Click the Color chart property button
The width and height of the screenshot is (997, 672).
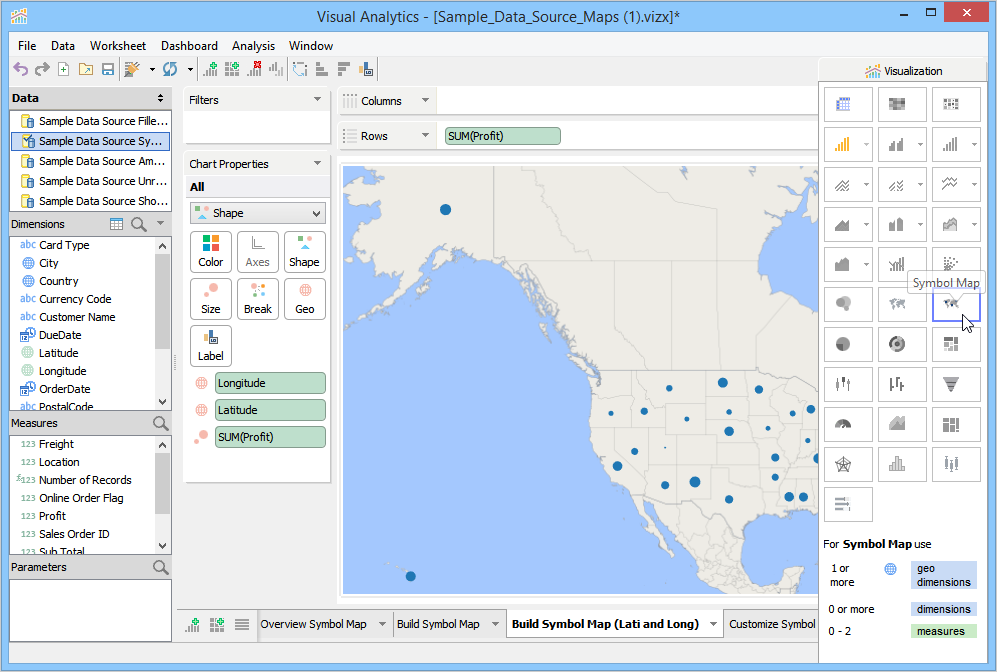click(211, 251)
